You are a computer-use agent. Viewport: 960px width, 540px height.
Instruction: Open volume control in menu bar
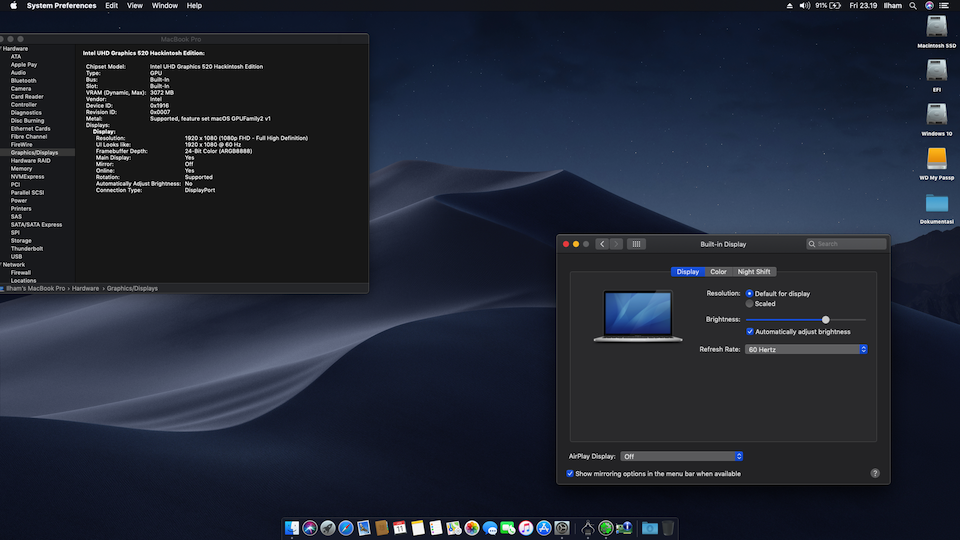pos(804,6)
